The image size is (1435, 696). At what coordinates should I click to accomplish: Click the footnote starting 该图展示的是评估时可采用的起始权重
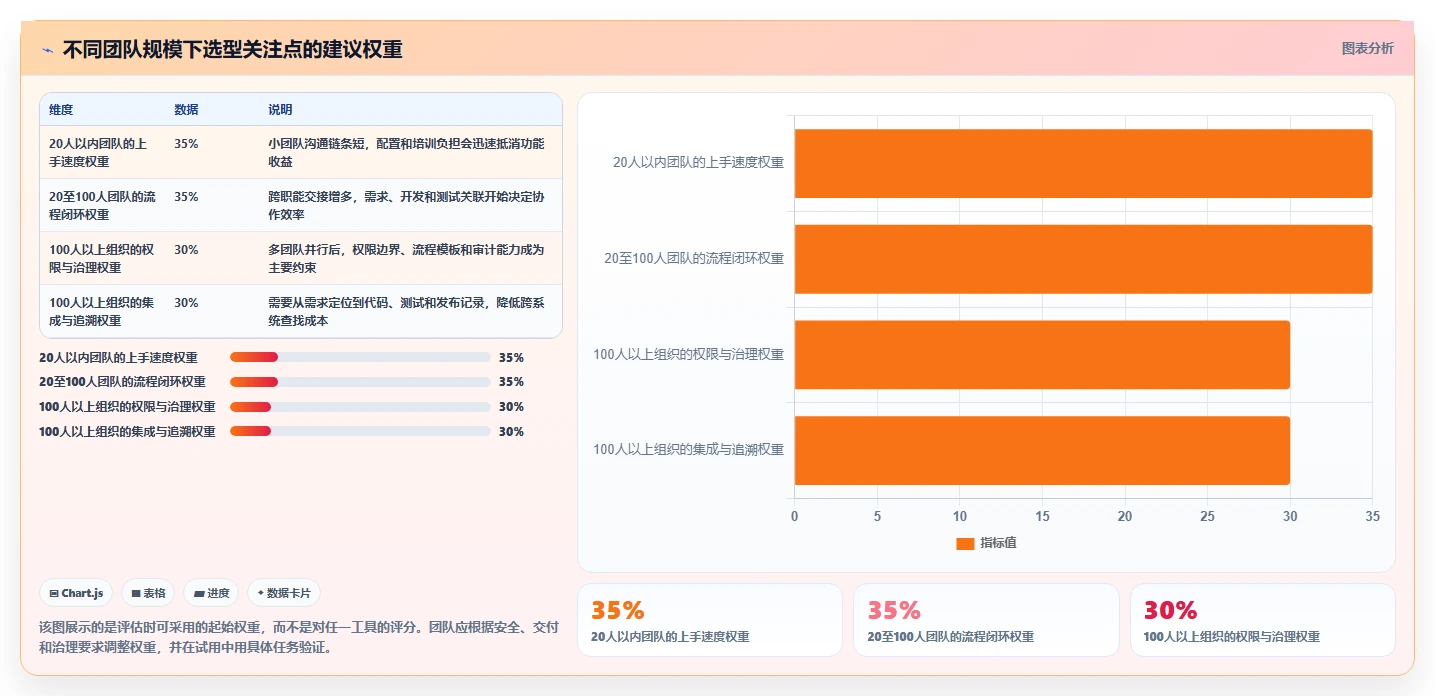pyautogui.click(x=299, y=637)
